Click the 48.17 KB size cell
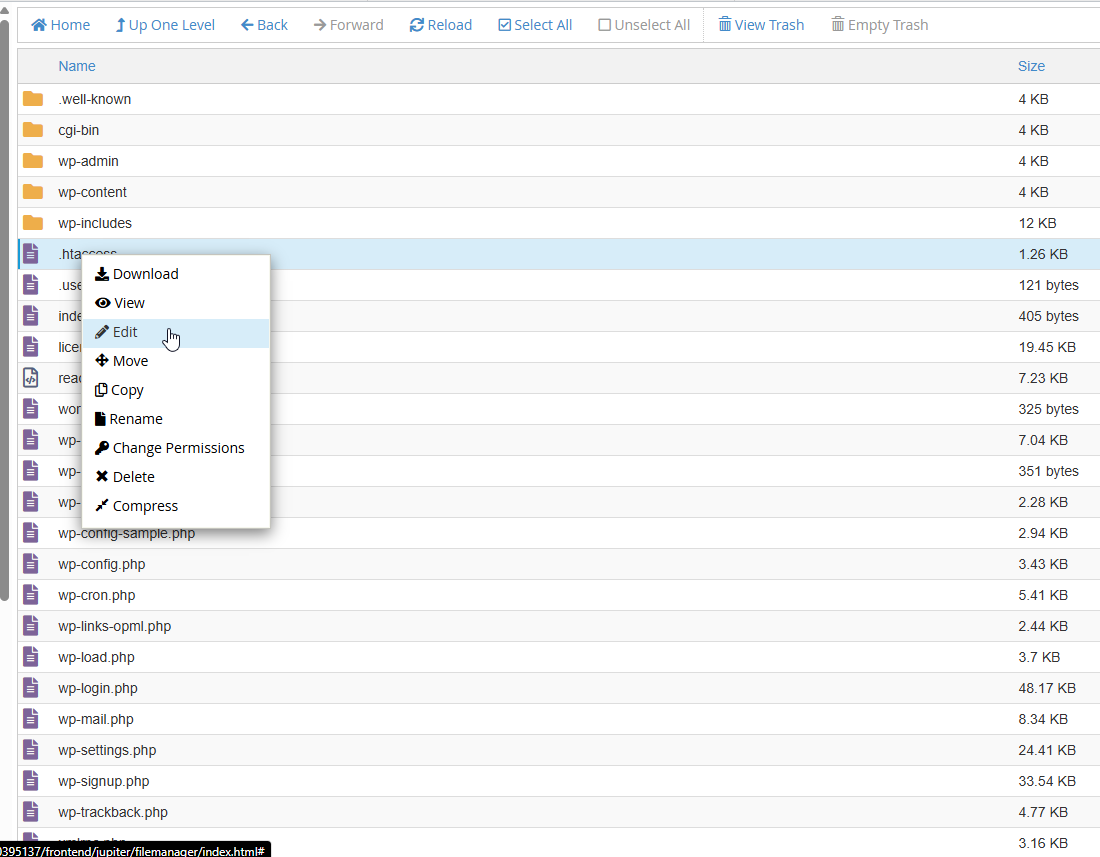 (x=1047, y=688)
